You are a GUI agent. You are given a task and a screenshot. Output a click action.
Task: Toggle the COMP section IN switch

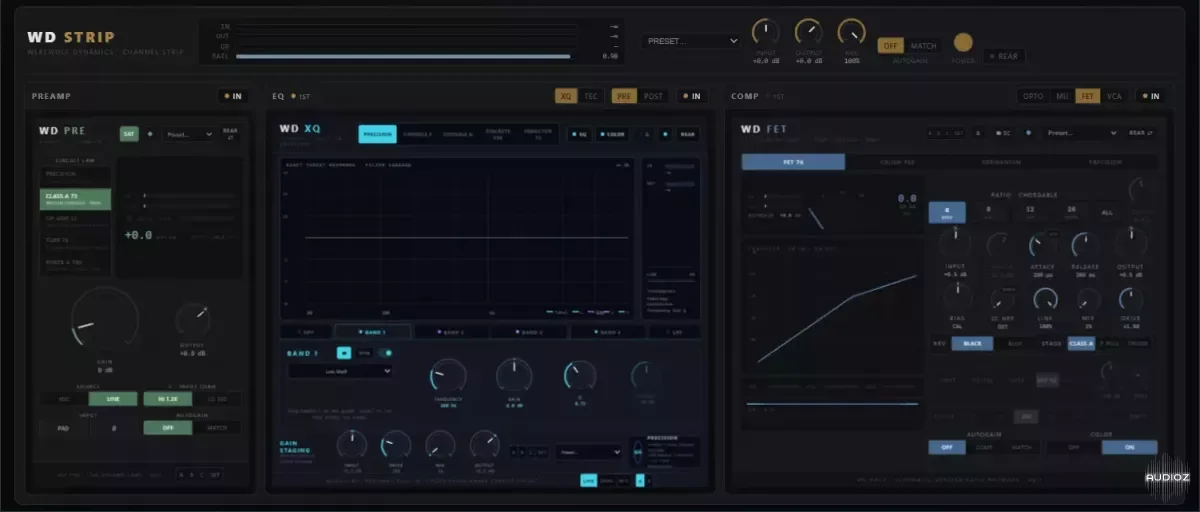pyautogui.click(x=1151, y=96)
